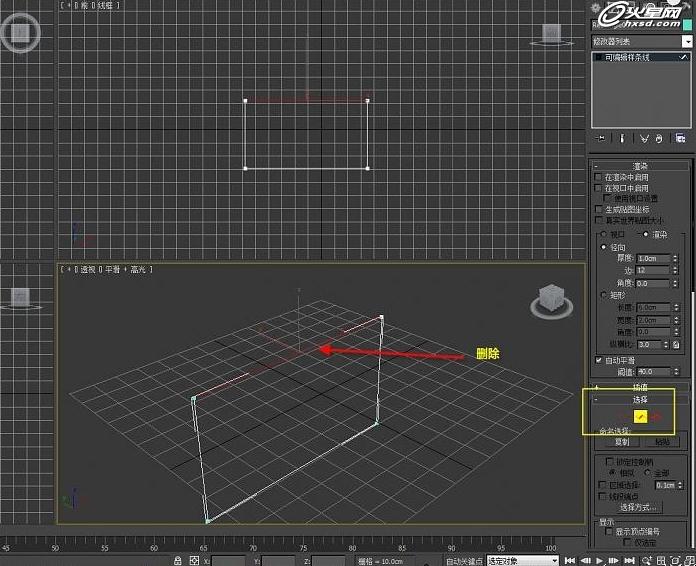The width and height of the screenshot is (696, 566).
Task: Click Remove Modifier trash icon
Action: click(660, 138)
